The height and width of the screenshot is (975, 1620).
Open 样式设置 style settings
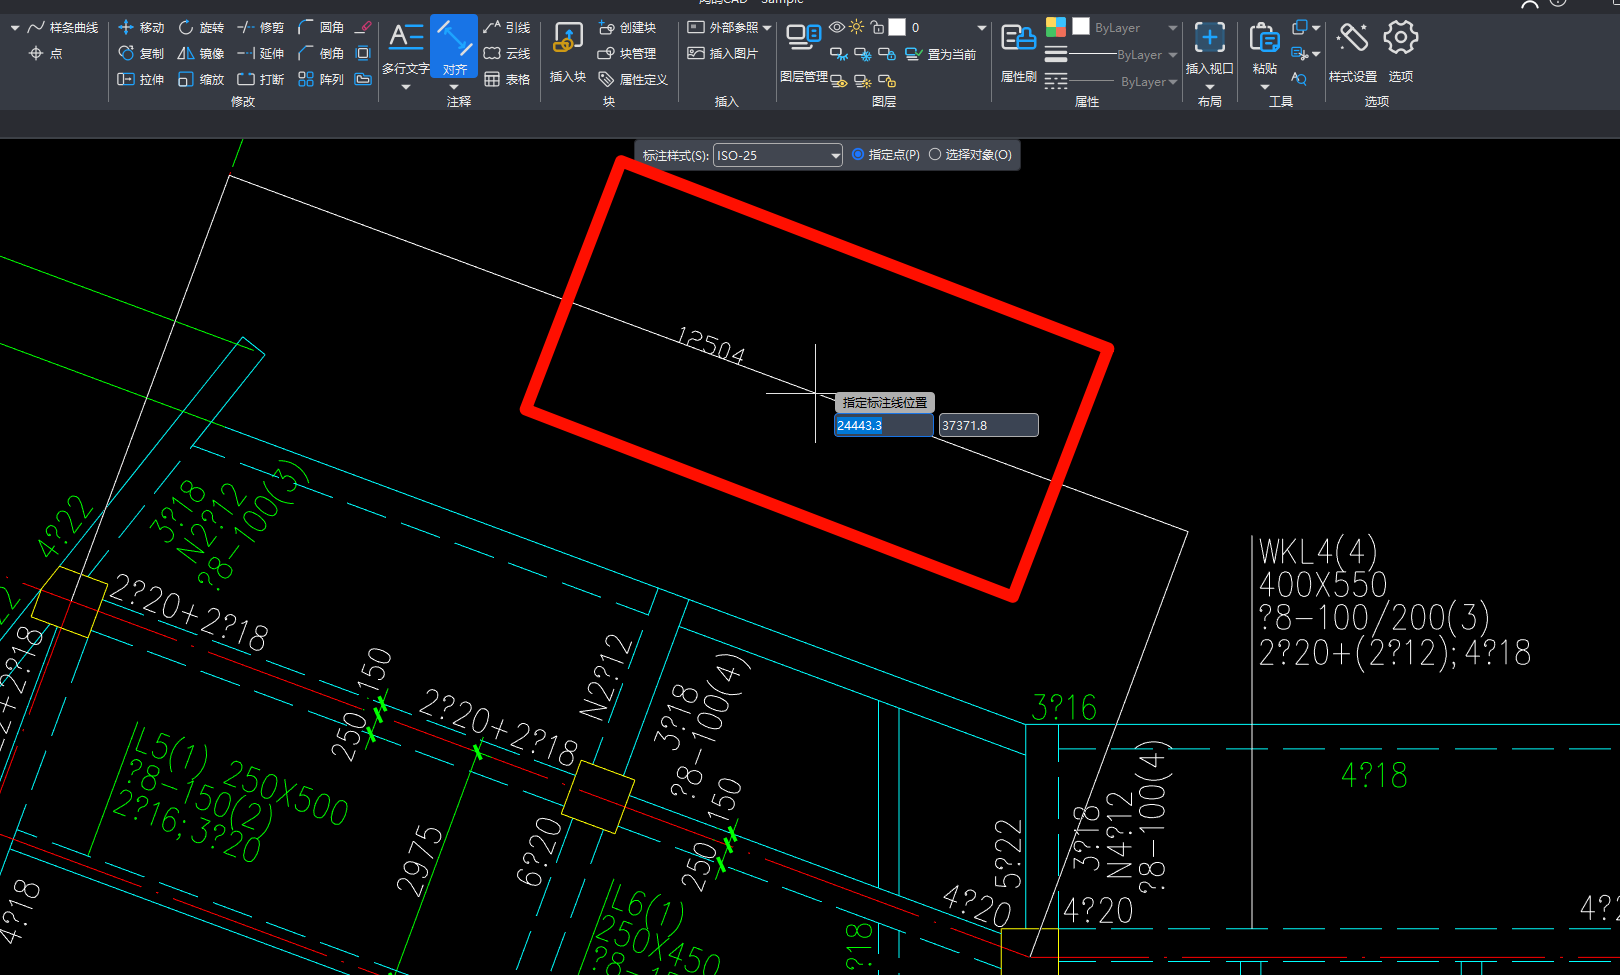click(1352, 48)
